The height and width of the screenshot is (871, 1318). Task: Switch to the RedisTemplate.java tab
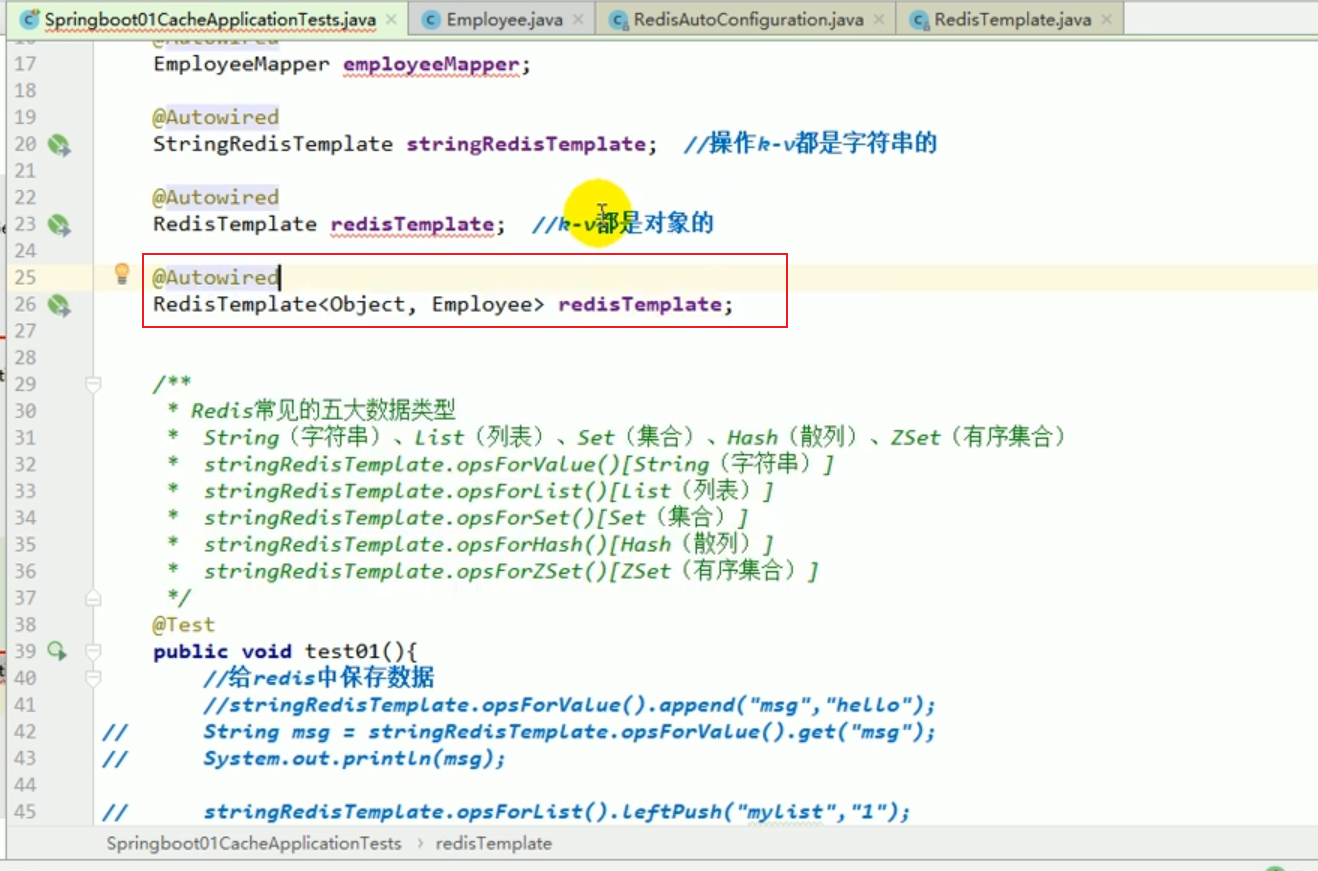pos(1010,18)
